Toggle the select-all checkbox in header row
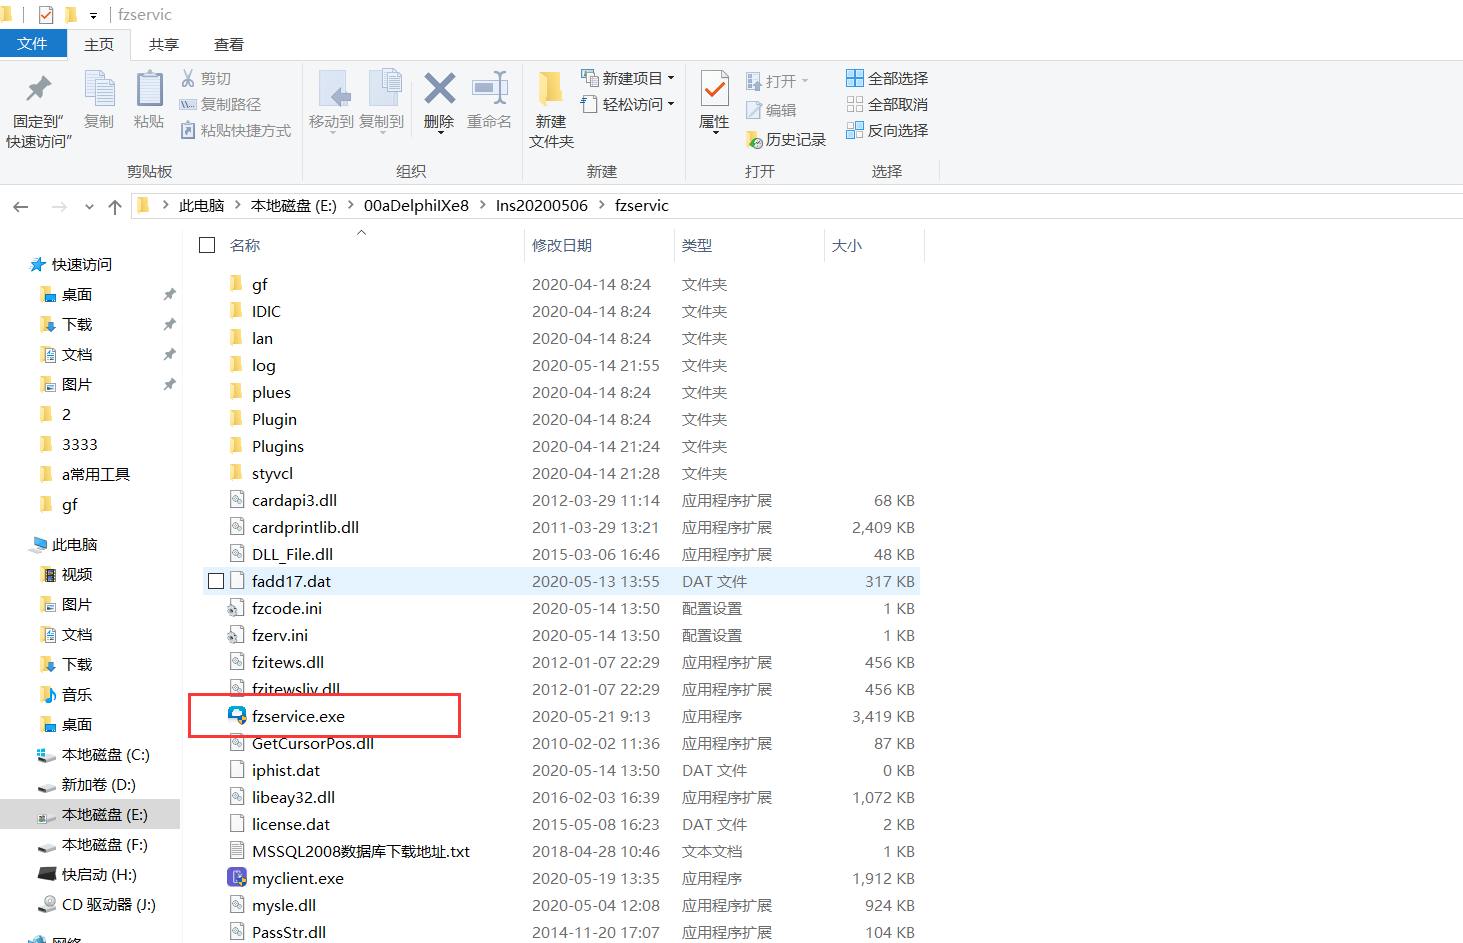This screenshot has width=1463, height=943. [x=207, y=245]
